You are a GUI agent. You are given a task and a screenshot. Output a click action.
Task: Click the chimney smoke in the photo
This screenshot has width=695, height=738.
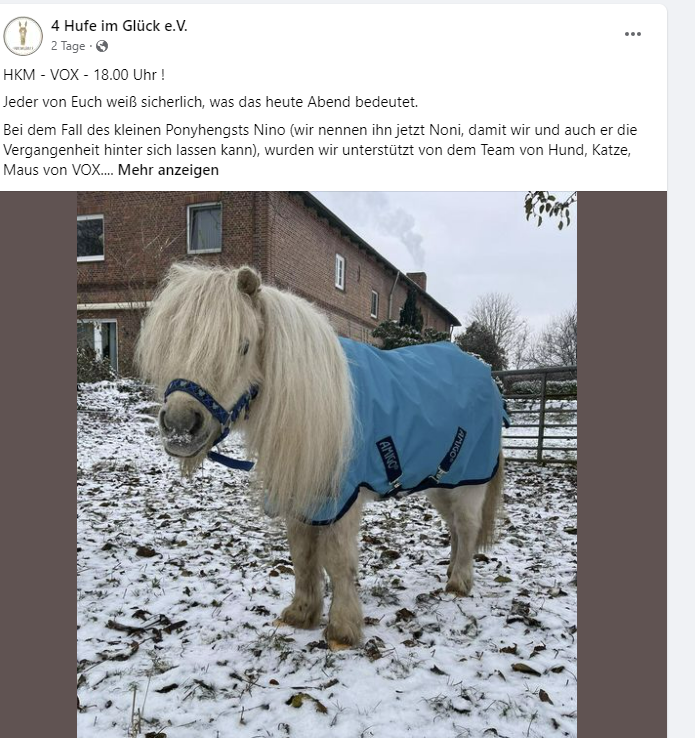[404, 233]
